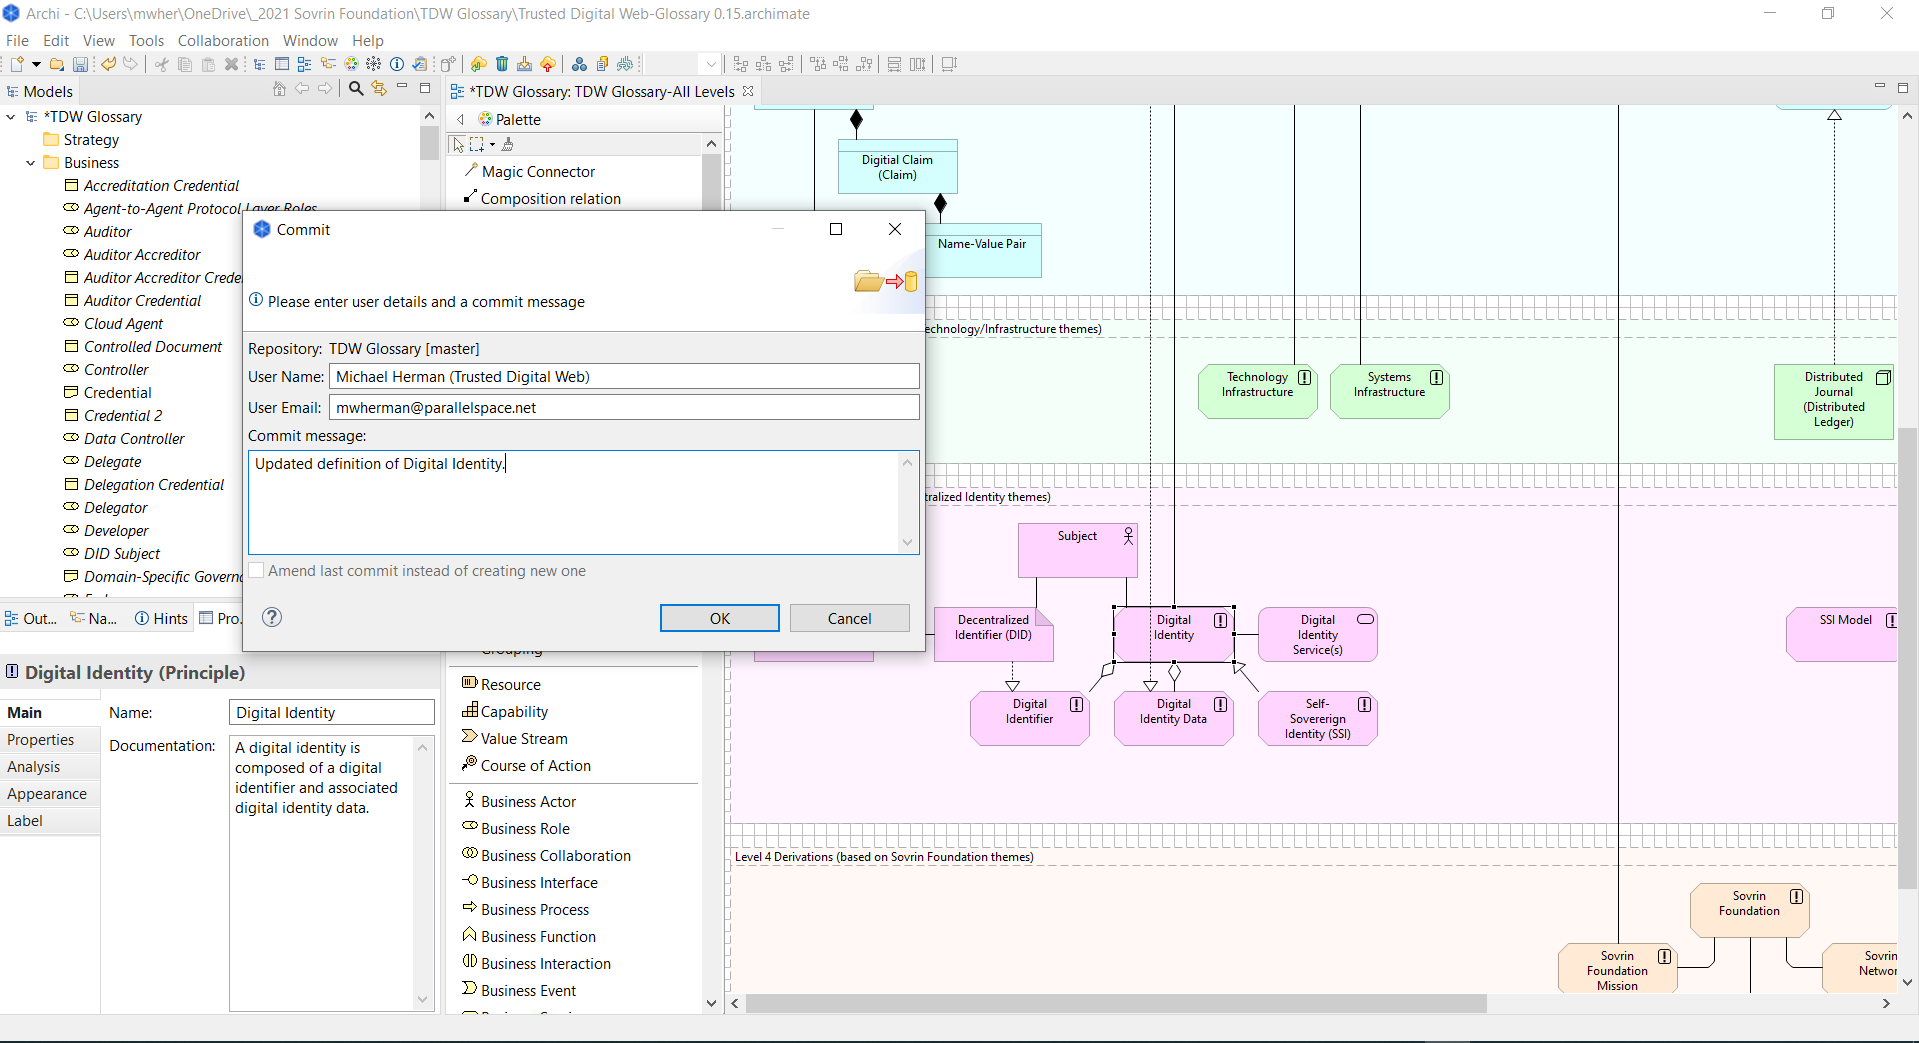Pick the Capability element from palette

[514, 711]
